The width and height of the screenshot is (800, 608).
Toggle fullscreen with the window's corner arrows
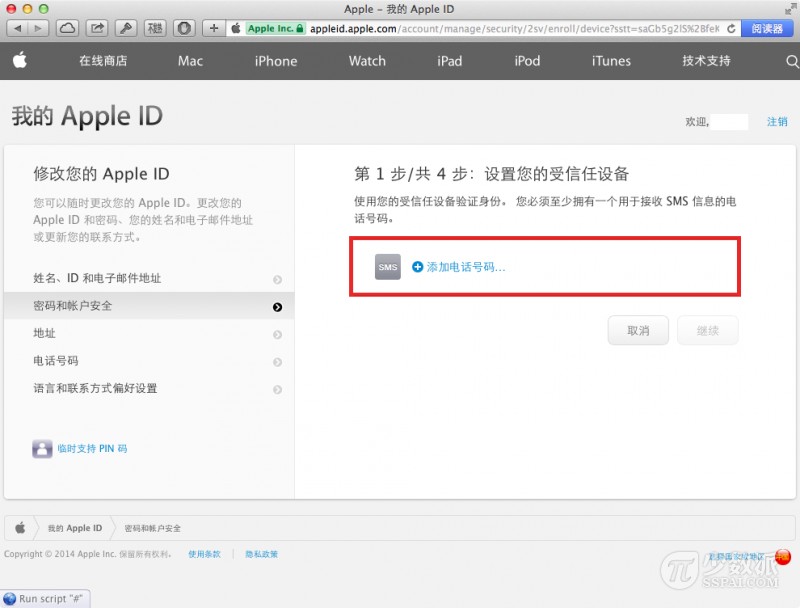[790, 9]
